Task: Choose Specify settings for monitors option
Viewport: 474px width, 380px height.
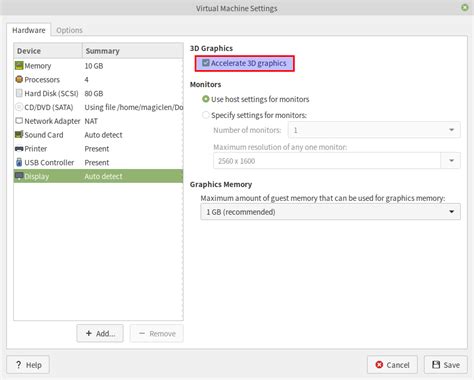Action: (206, 115)
